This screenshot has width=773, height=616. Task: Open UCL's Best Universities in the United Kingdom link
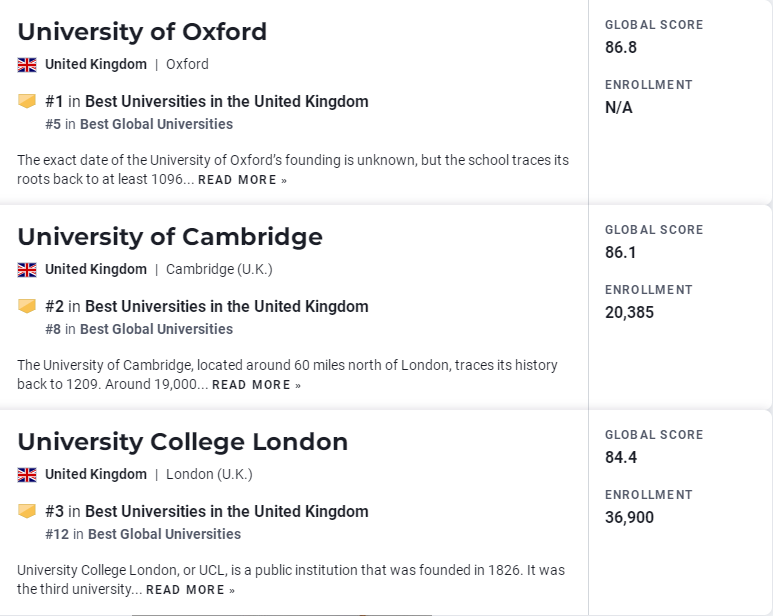click(227, 512)
